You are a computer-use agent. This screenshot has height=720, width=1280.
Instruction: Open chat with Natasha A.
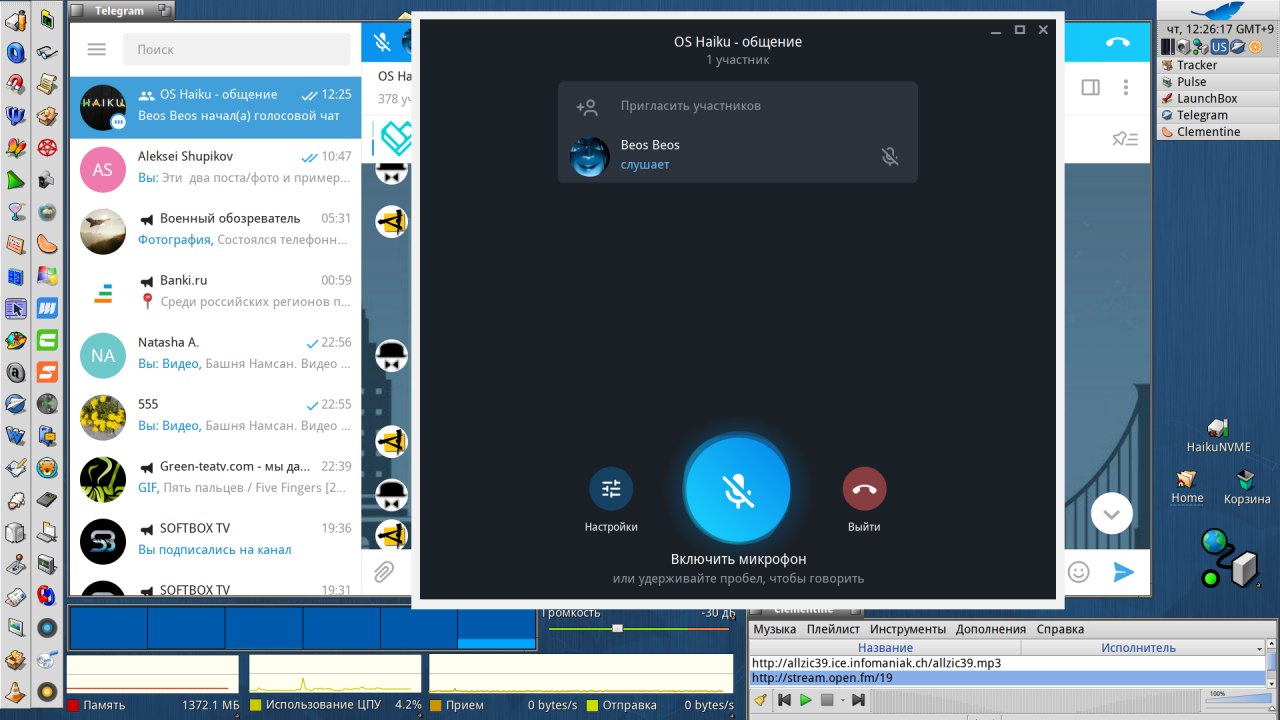pyautogui.click(x=215, y=356)
